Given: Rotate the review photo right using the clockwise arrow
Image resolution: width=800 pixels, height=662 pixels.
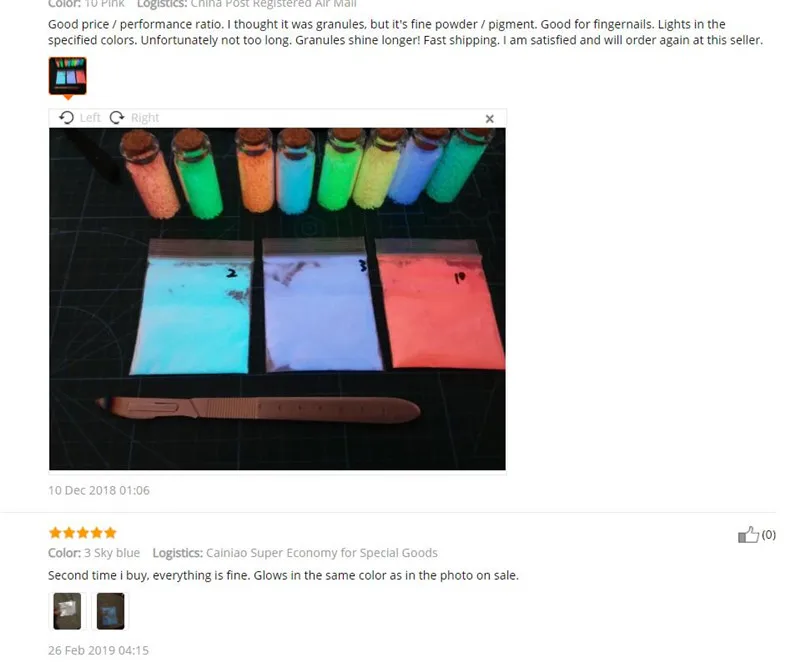Looking at the screenshot, I should (117, 118).
